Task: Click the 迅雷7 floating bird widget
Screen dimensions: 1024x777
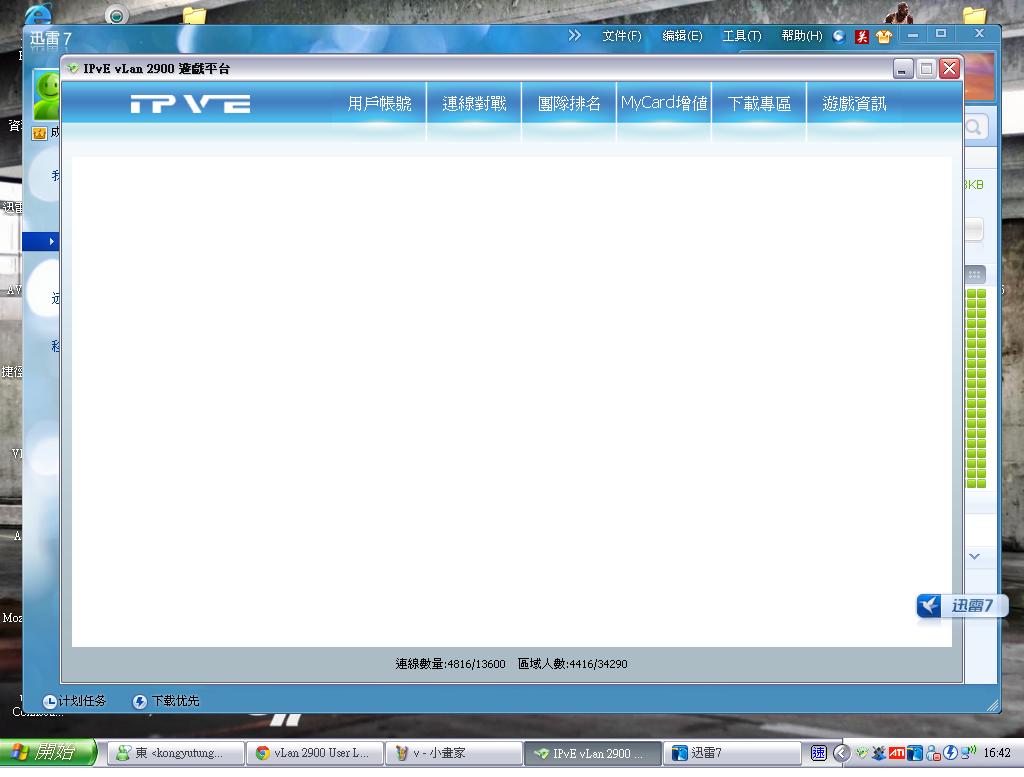Action: (x=962, y=605)
